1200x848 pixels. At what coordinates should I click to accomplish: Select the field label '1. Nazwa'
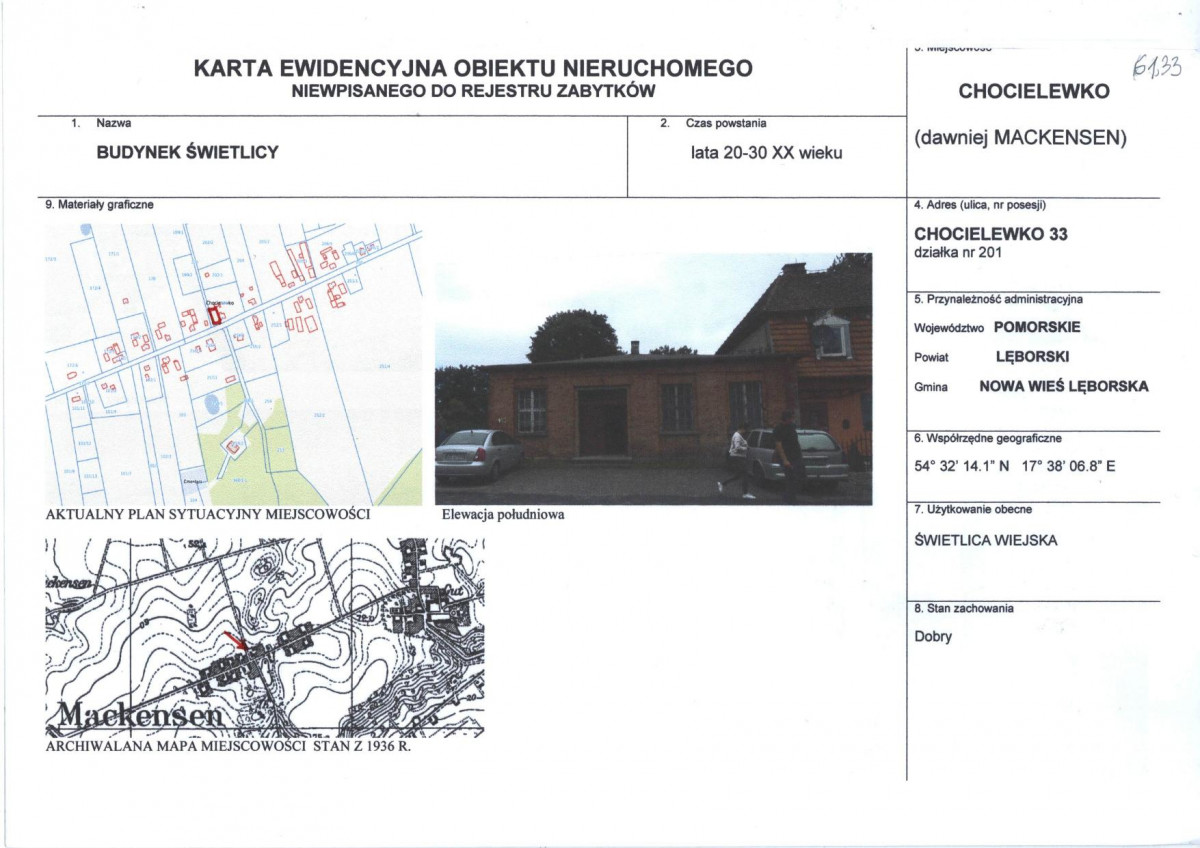pyautogui.click(x=103, y=123)
